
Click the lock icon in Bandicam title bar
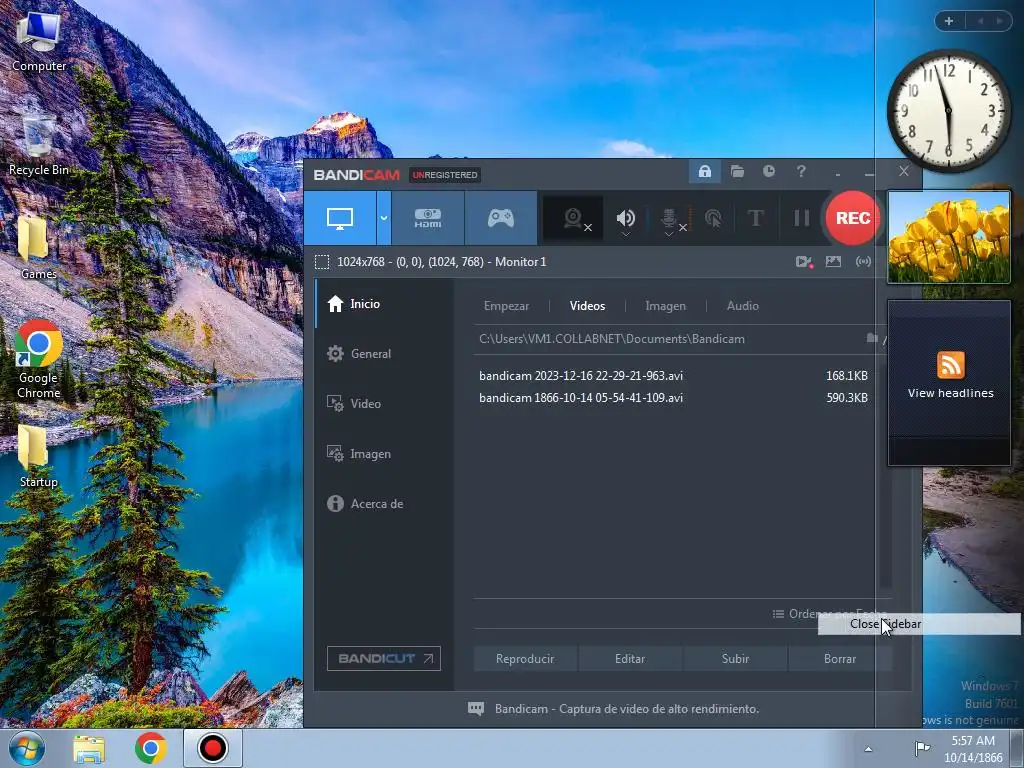point(705,172)
